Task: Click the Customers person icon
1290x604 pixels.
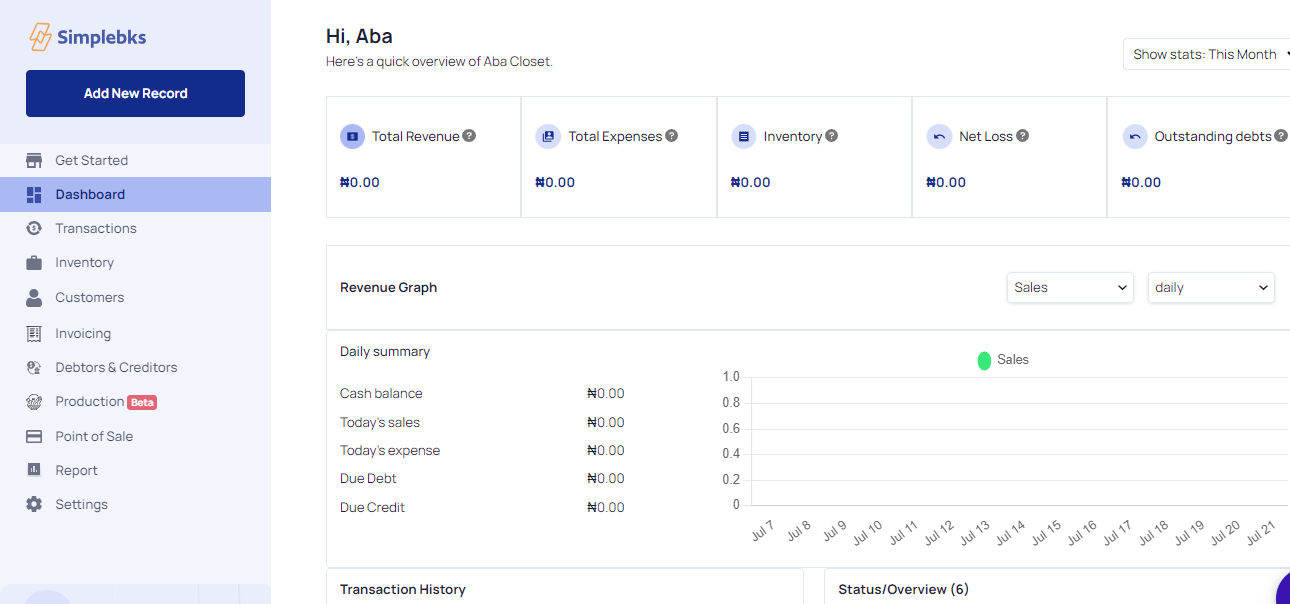Action: [34, 298]
